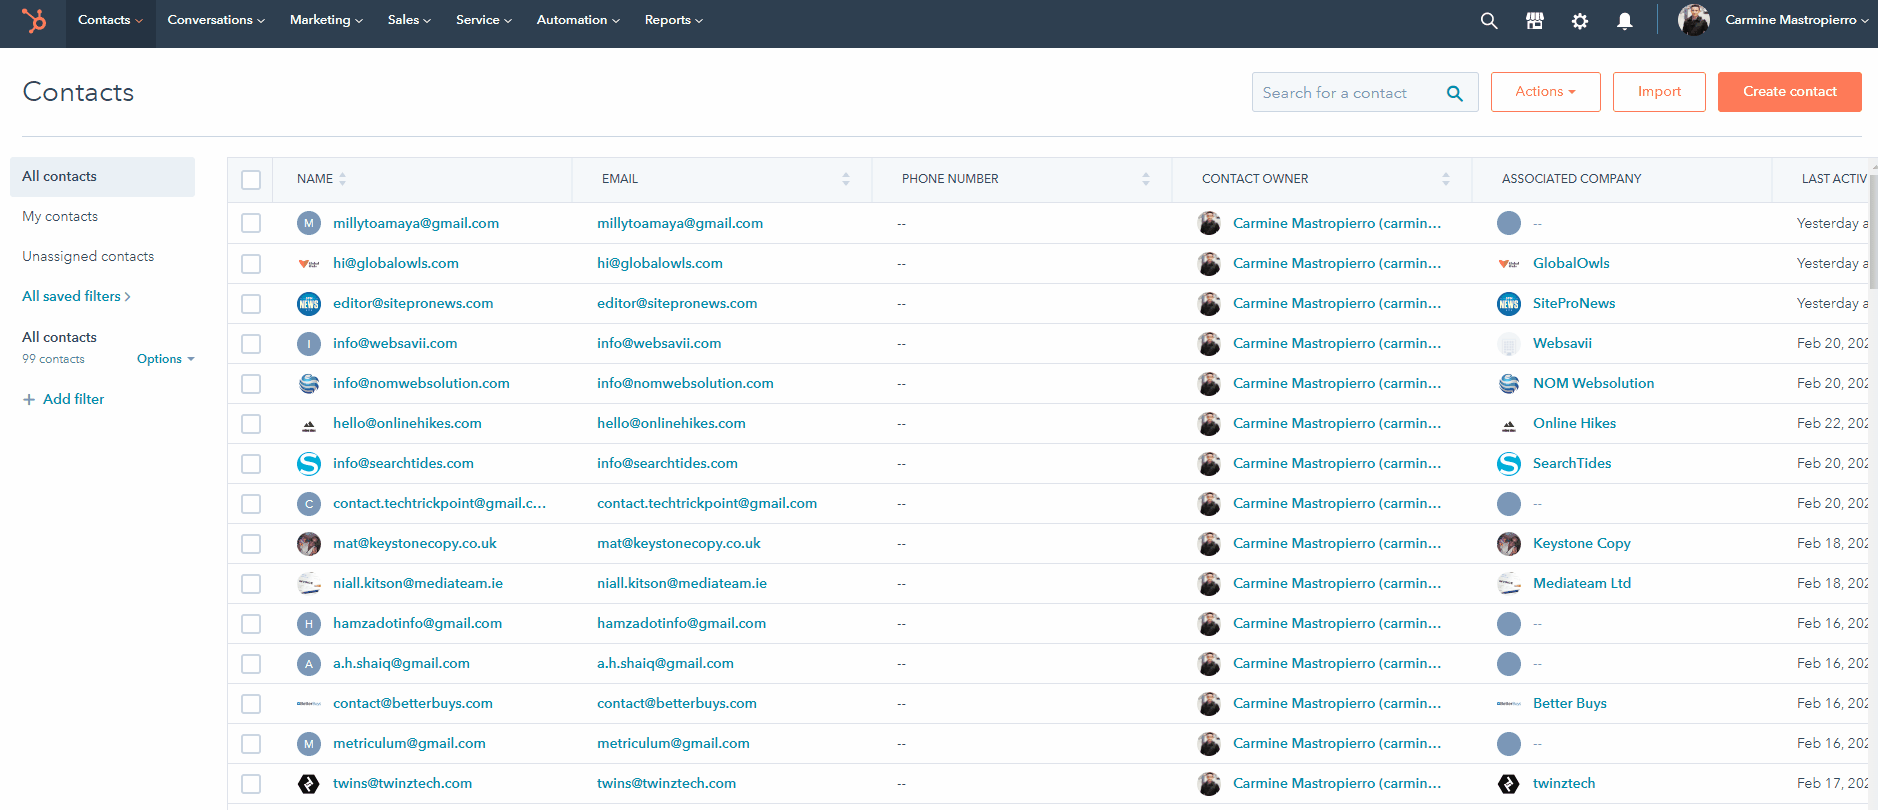Click the user avatar in top bar
Viewport: 1878px width, 810px height.
coord(1694,20)
